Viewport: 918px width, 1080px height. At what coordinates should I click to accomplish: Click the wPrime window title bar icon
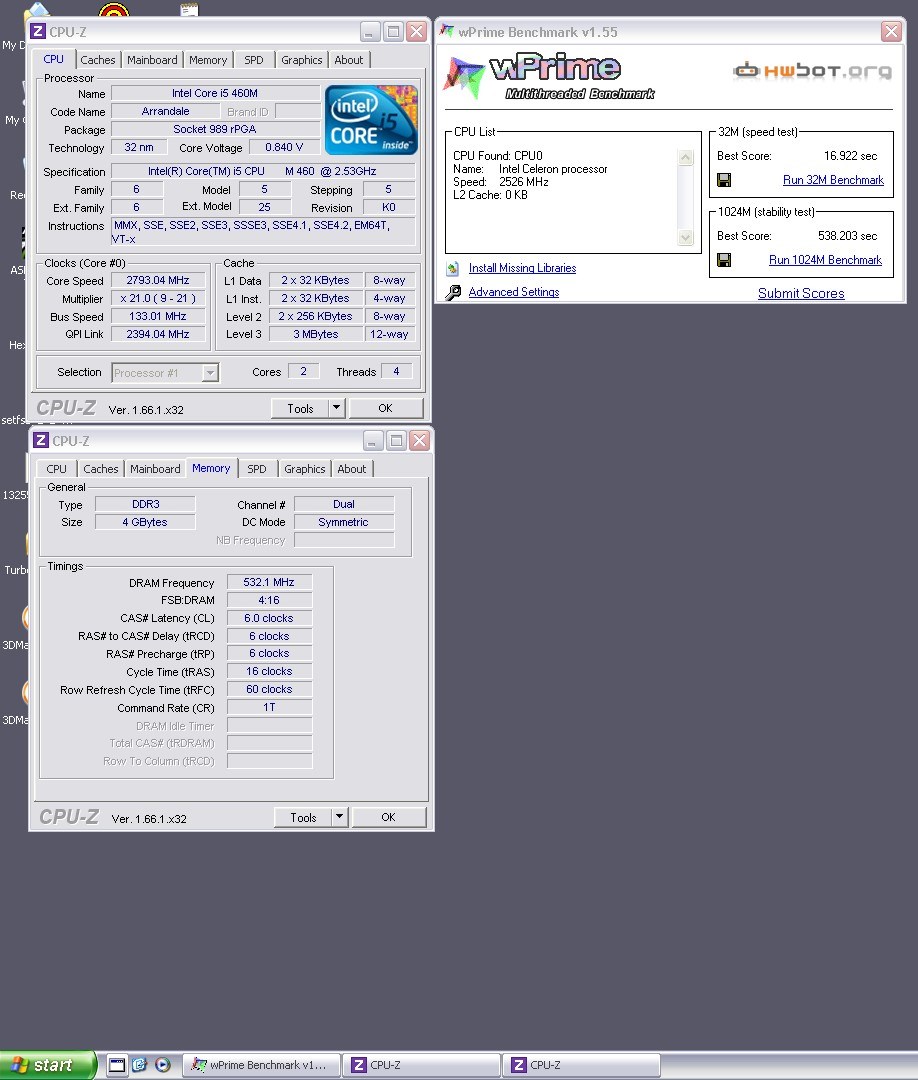(x=448, y=32)
